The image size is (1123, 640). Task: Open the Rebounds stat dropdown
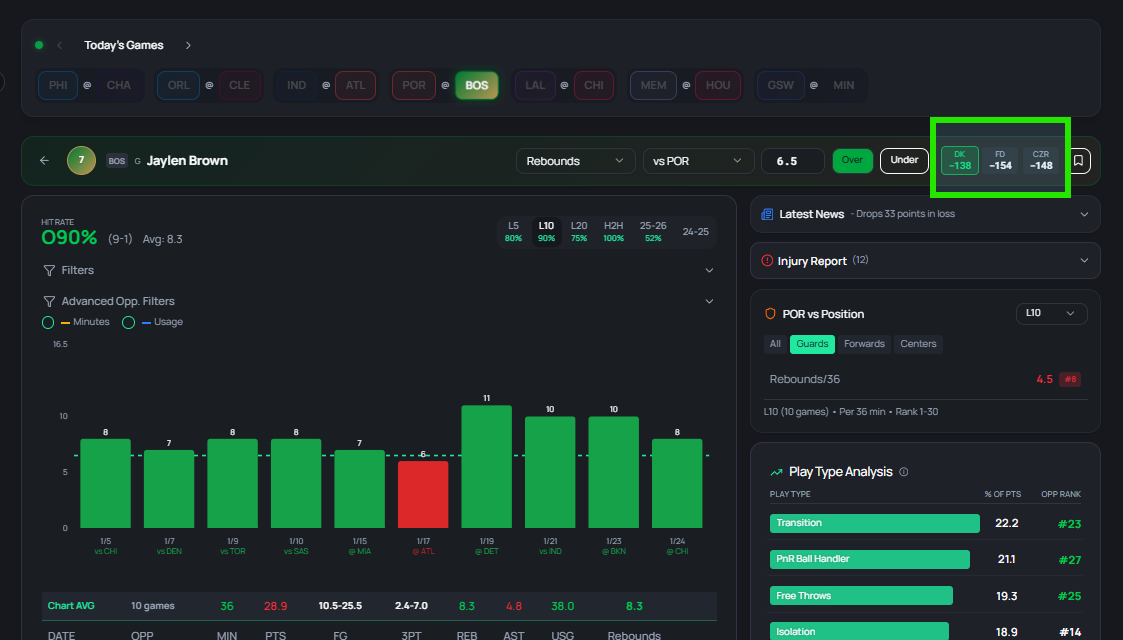pos(575,161)
